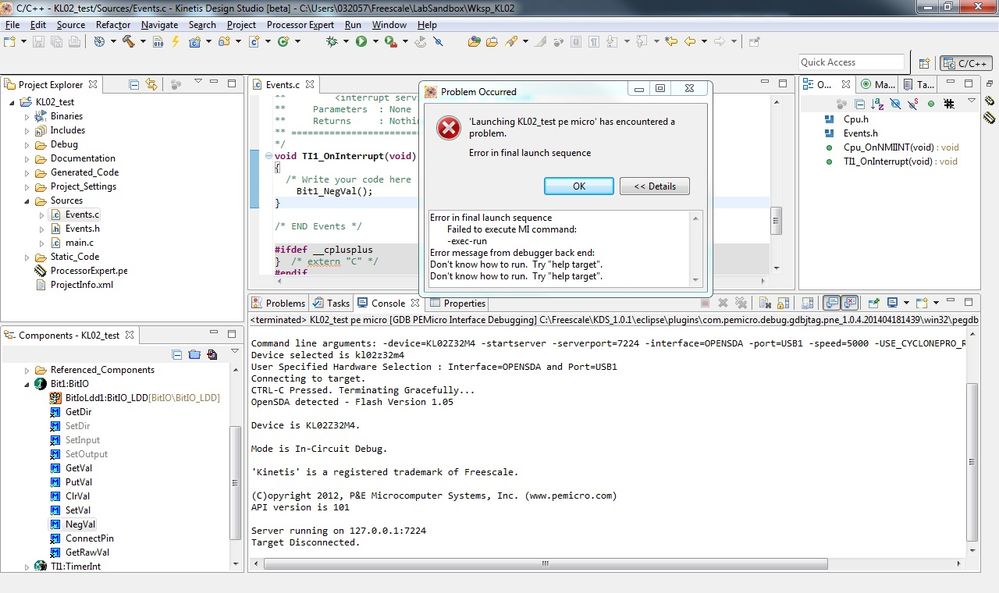Expand the Includes folder
999x593 pixels.
pyautogui.click(x=27, y=131)
